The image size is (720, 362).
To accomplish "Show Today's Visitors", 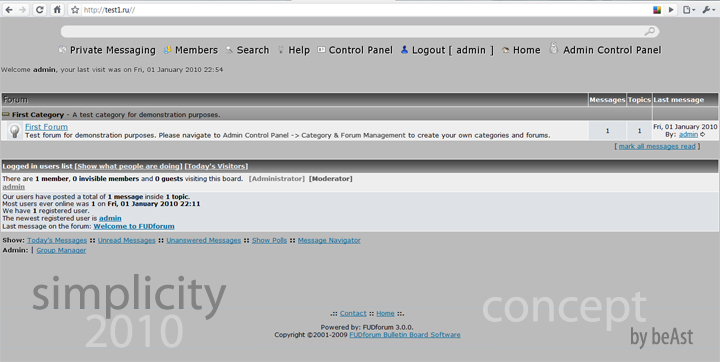I will (216, 166).
